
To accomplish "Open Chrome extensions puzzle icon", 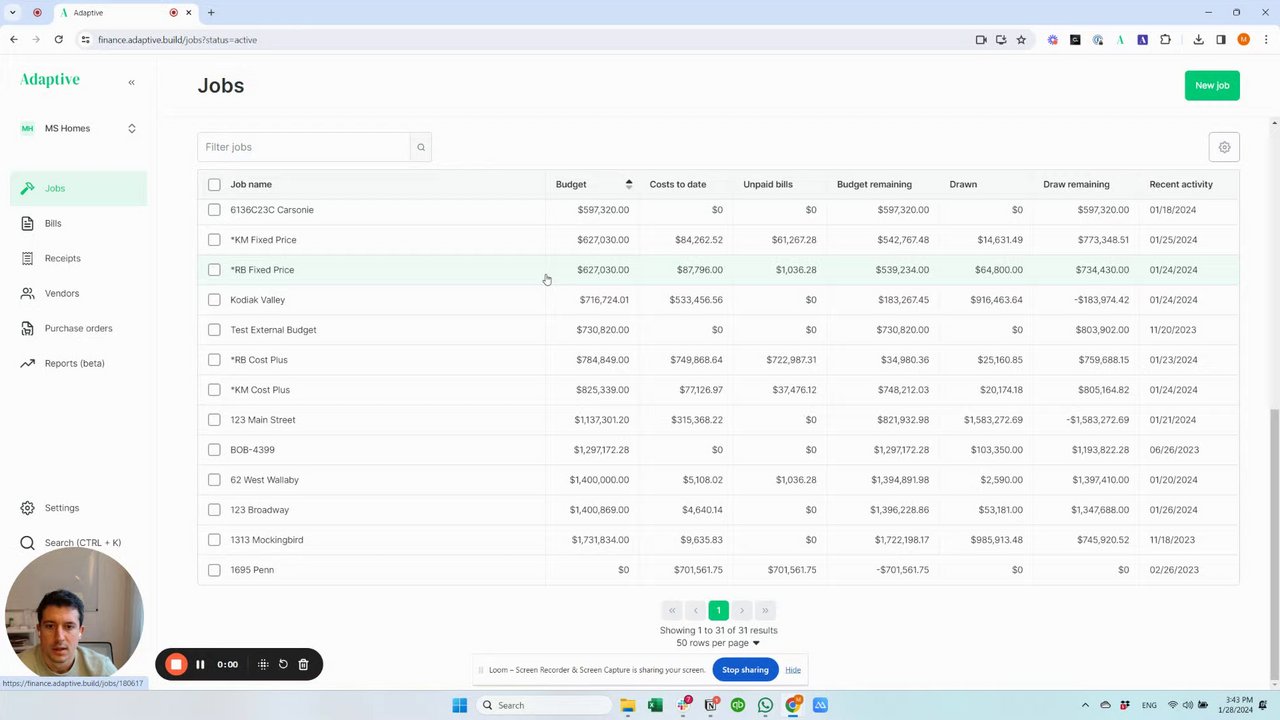I will (1165, 40).
